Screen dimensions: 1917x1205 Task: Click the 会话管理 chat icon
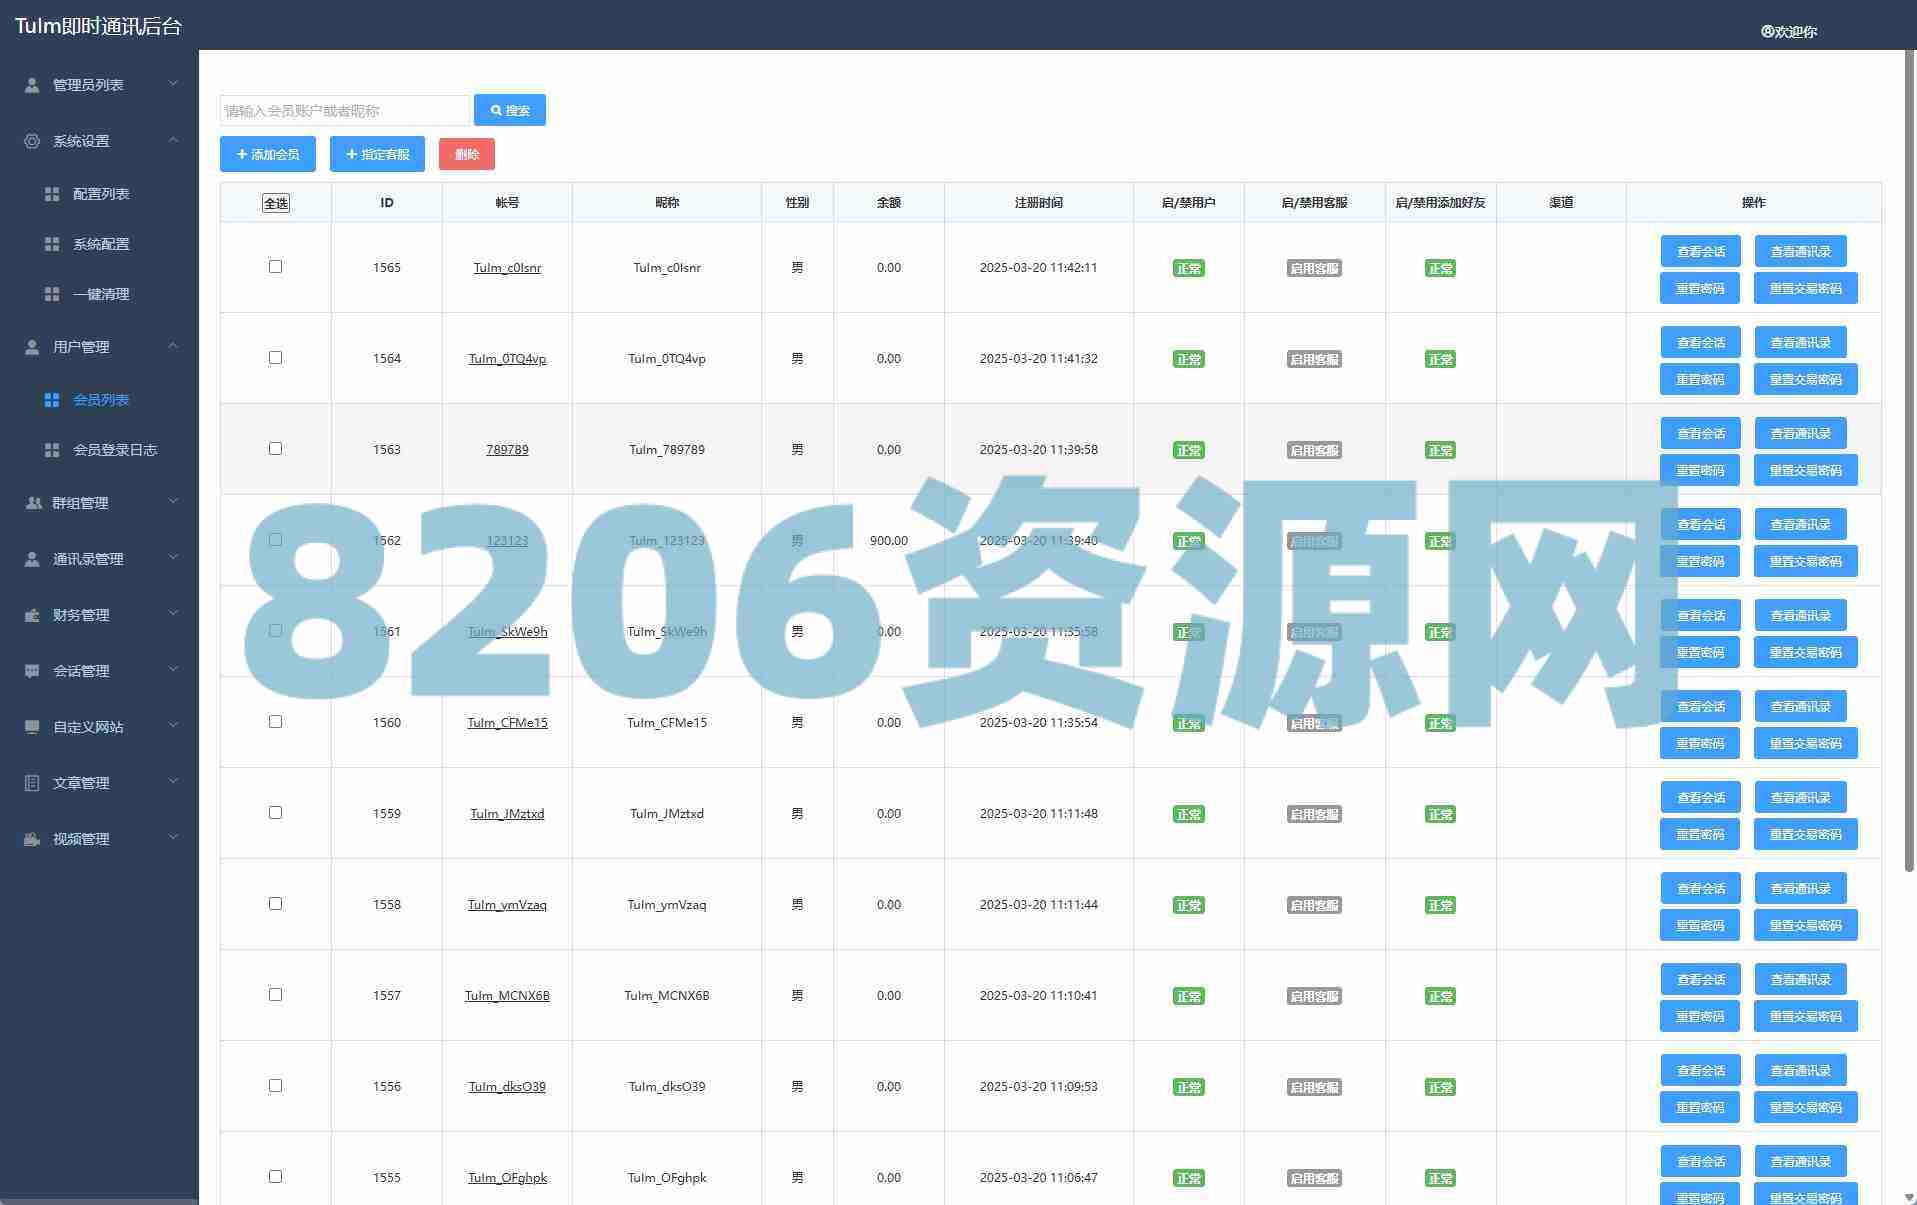32,671
